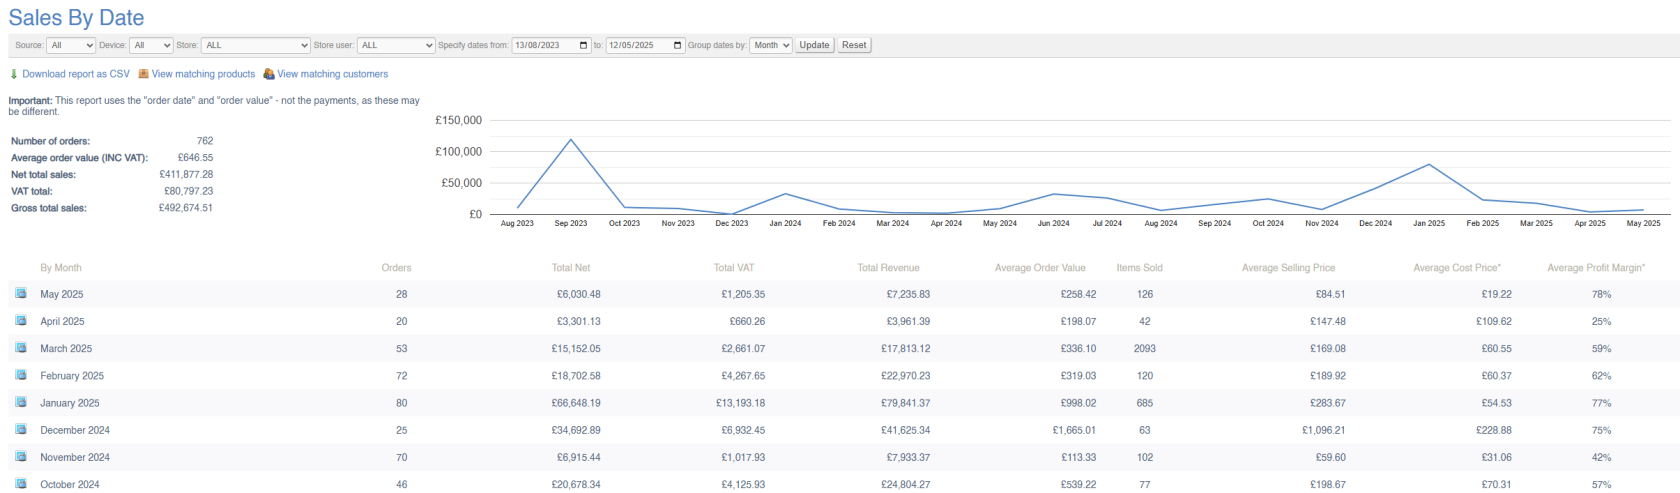
Task: Click the row icon beside January 2025
Action: point(21,402)
